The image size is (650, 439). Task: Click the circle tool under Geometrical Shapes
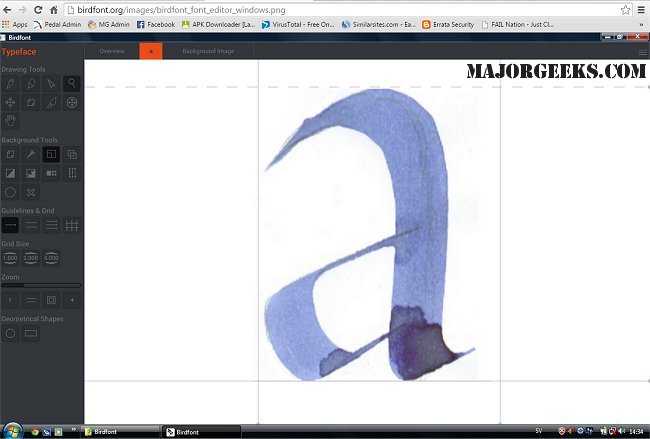10,332
